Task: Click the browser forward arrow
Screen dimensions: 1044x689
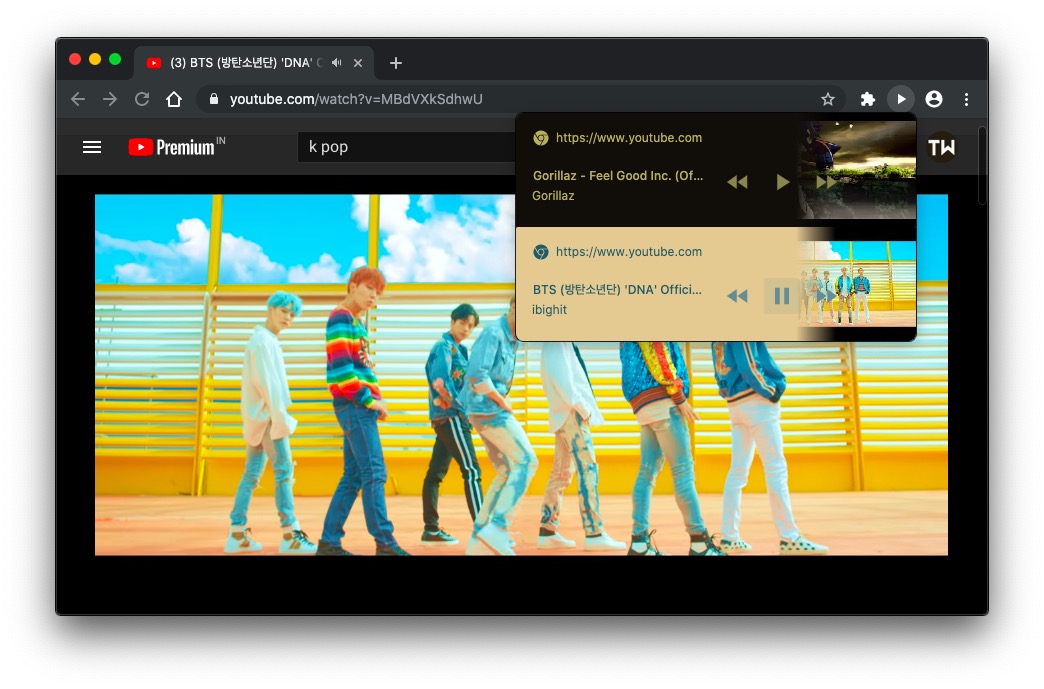Action: (x=110, y=99)
